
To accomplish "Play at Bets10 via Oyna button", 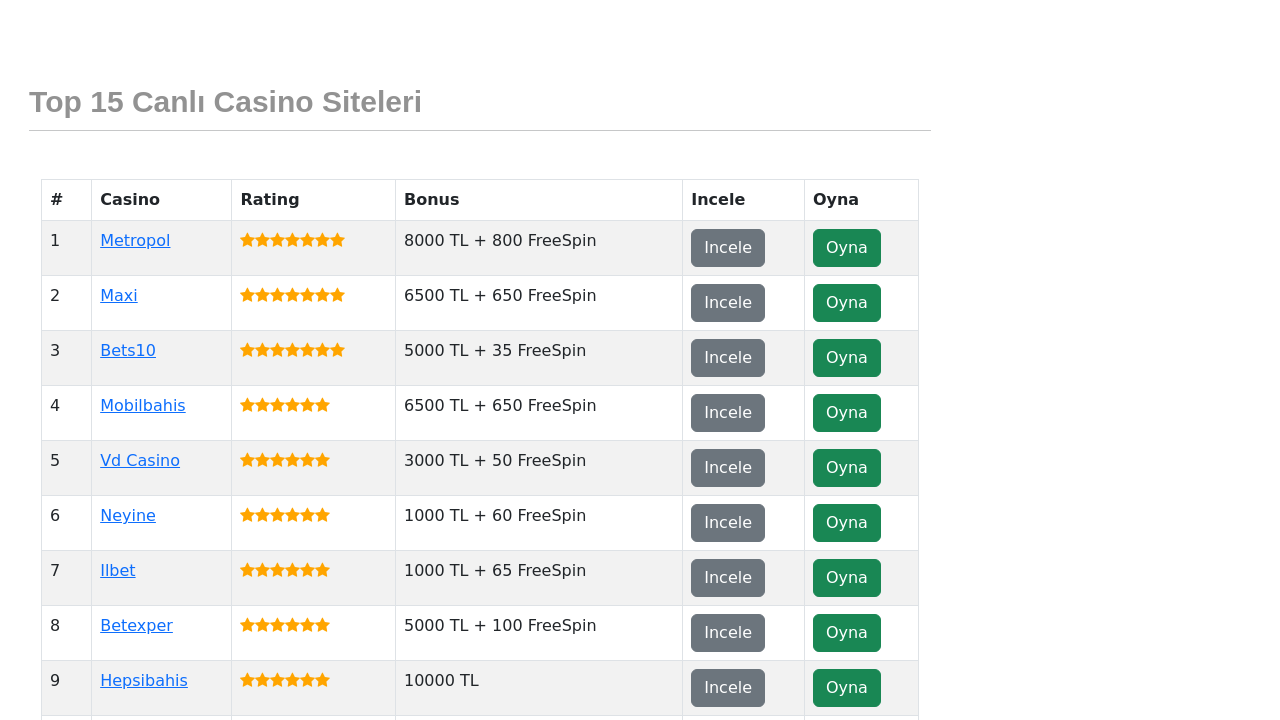I will pos(847,358).
